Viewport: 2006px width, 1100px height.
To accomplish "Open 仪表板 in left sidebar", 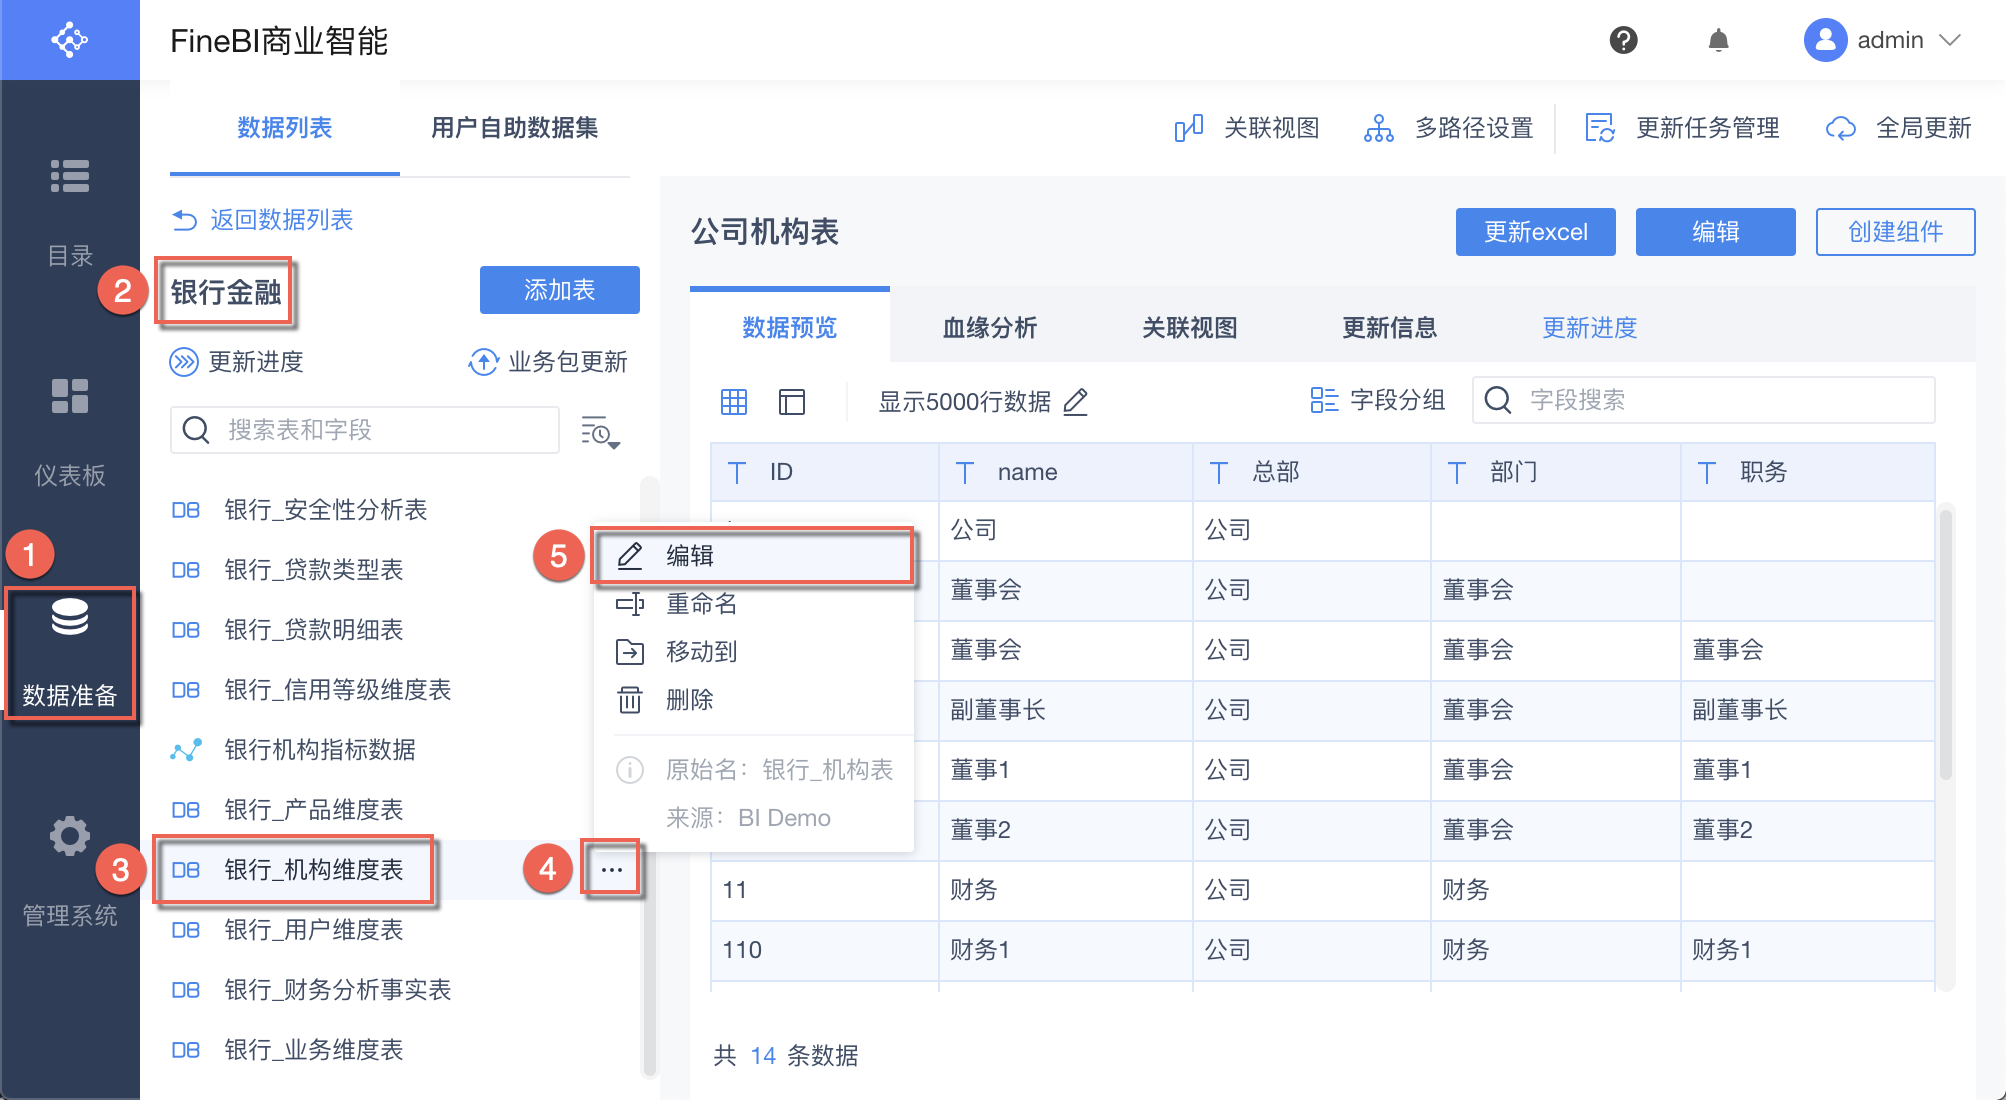I will tap(70, 430).
